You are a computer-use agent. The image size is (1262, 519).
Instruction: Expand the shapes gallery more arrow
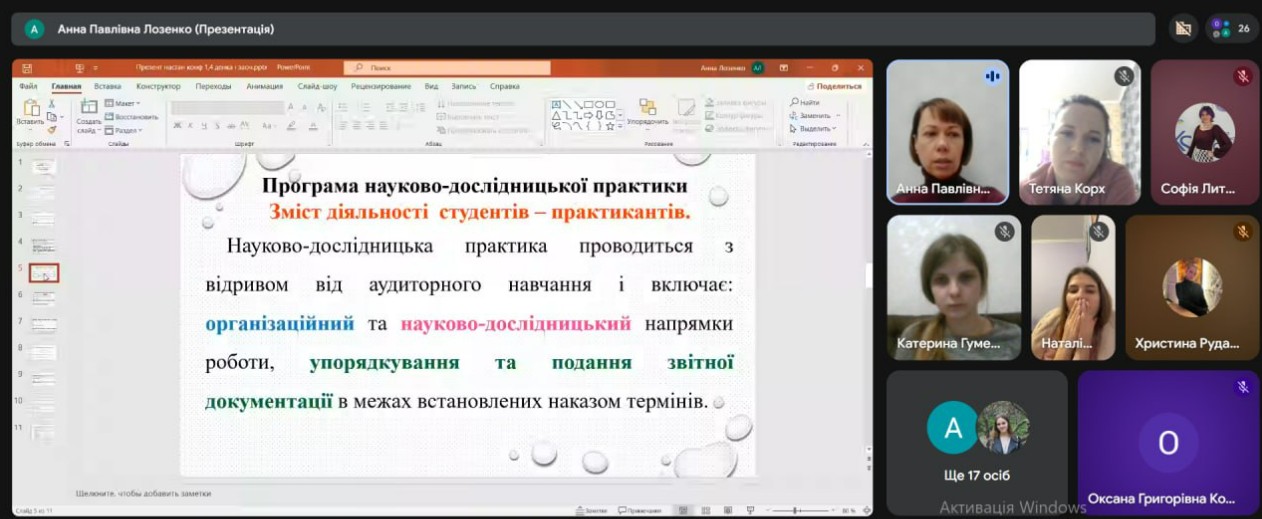click(x=620, y=127)
